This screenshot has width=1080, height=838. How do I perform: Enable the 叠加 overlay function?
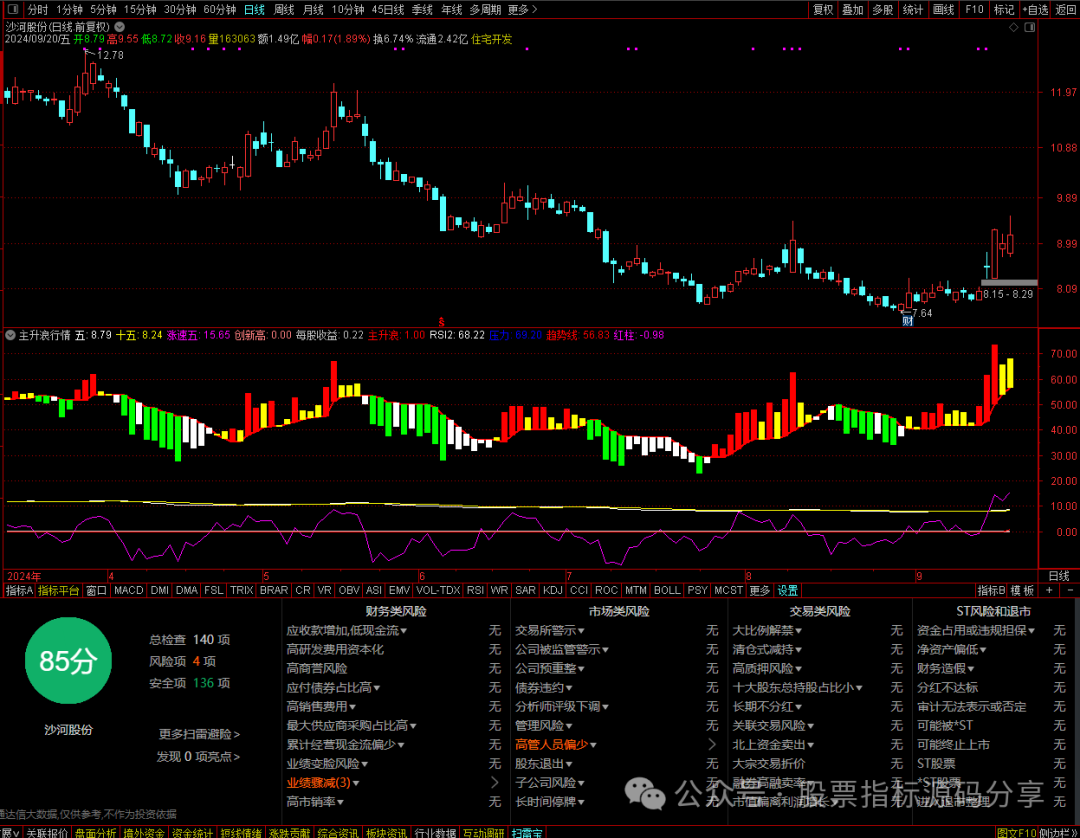852,9
